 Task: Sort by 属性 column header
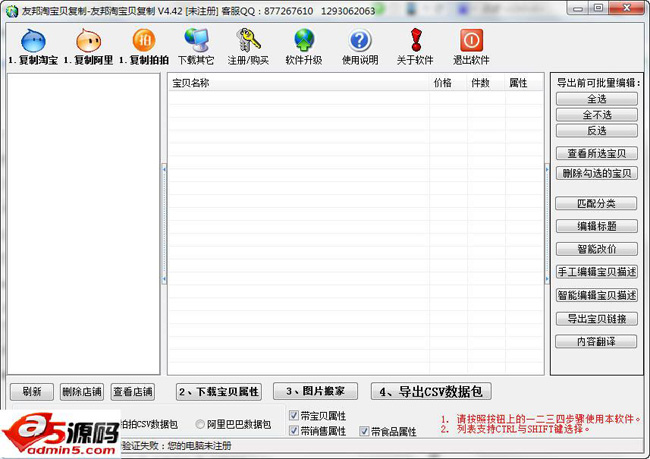pyautogui.click(x=524, y=83)
